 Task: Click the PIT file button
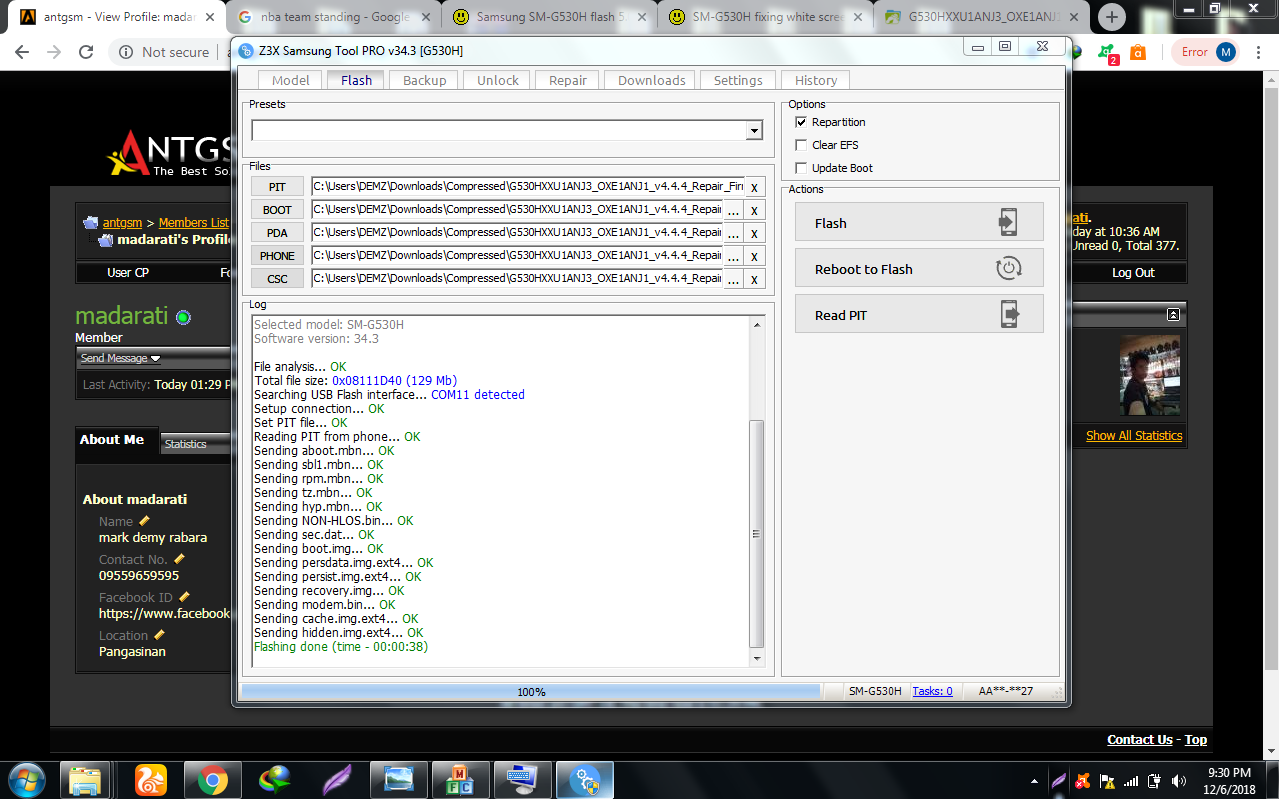click(277, 187)
